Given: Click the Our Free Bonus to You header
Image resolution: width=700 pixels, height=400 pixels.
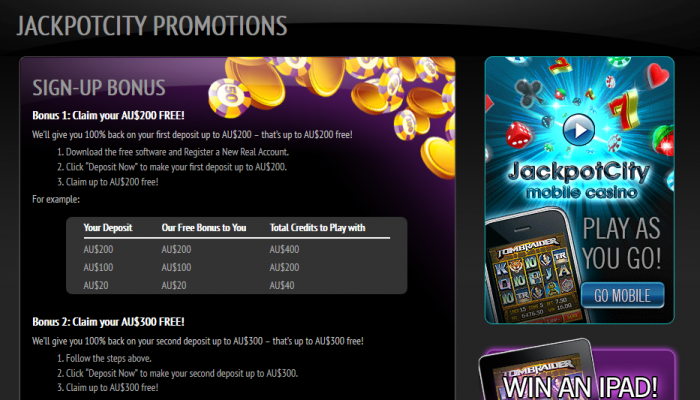Looking at the screenshot, I should pyautogui.click(x=204, y=228).
